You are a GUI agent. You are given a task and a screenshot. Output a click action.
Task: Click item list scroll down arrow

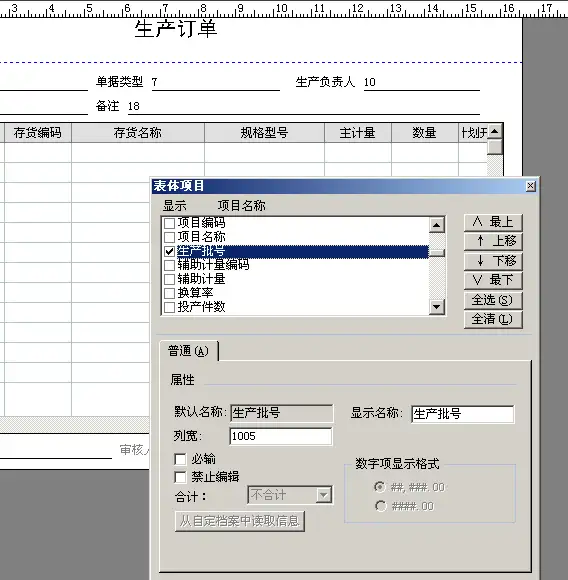(437, 307)
